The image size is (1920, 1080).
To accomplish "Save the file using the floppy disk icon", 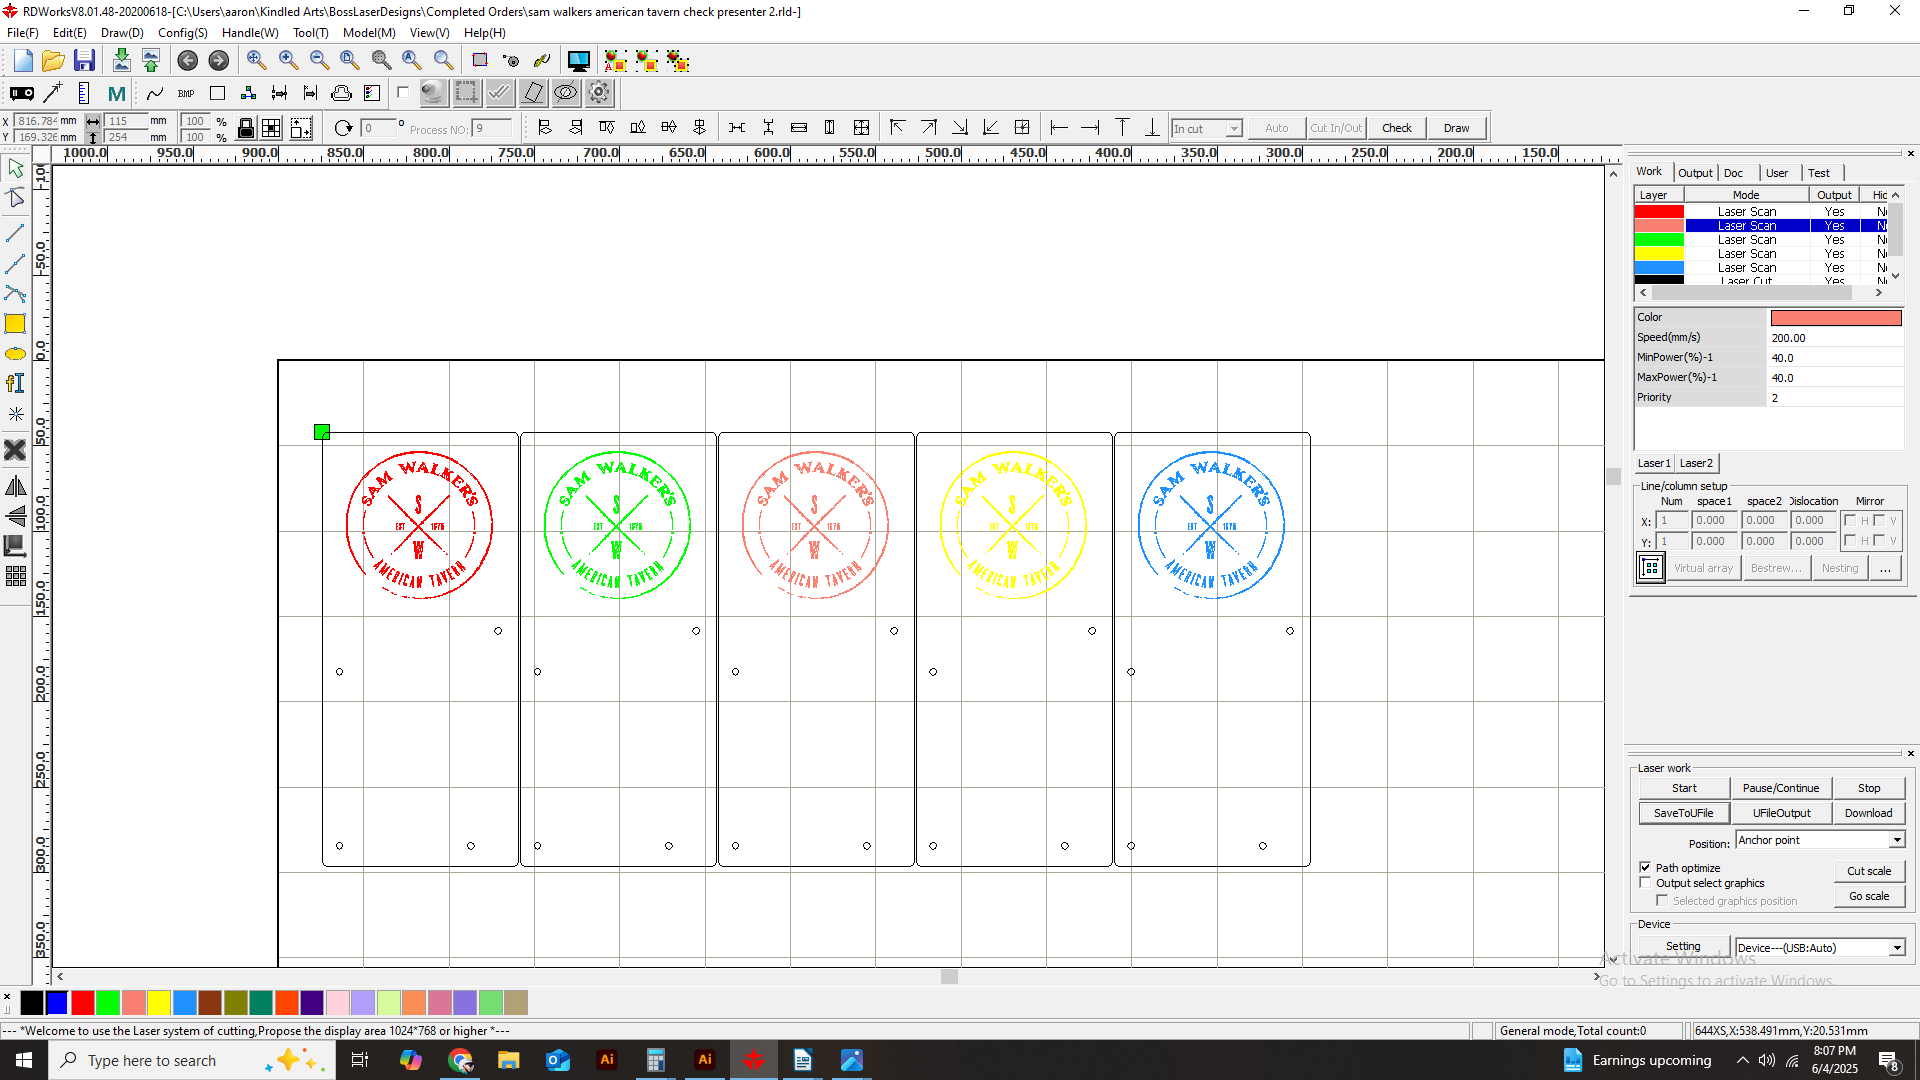I will click(84, 61).
